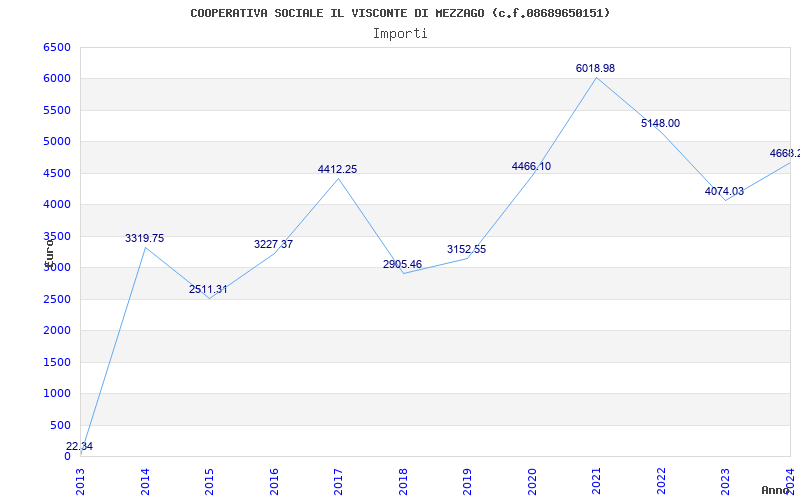800x500 pixels.
Task: Click the 2021 x-axis year label
Action: coord(596,481)
